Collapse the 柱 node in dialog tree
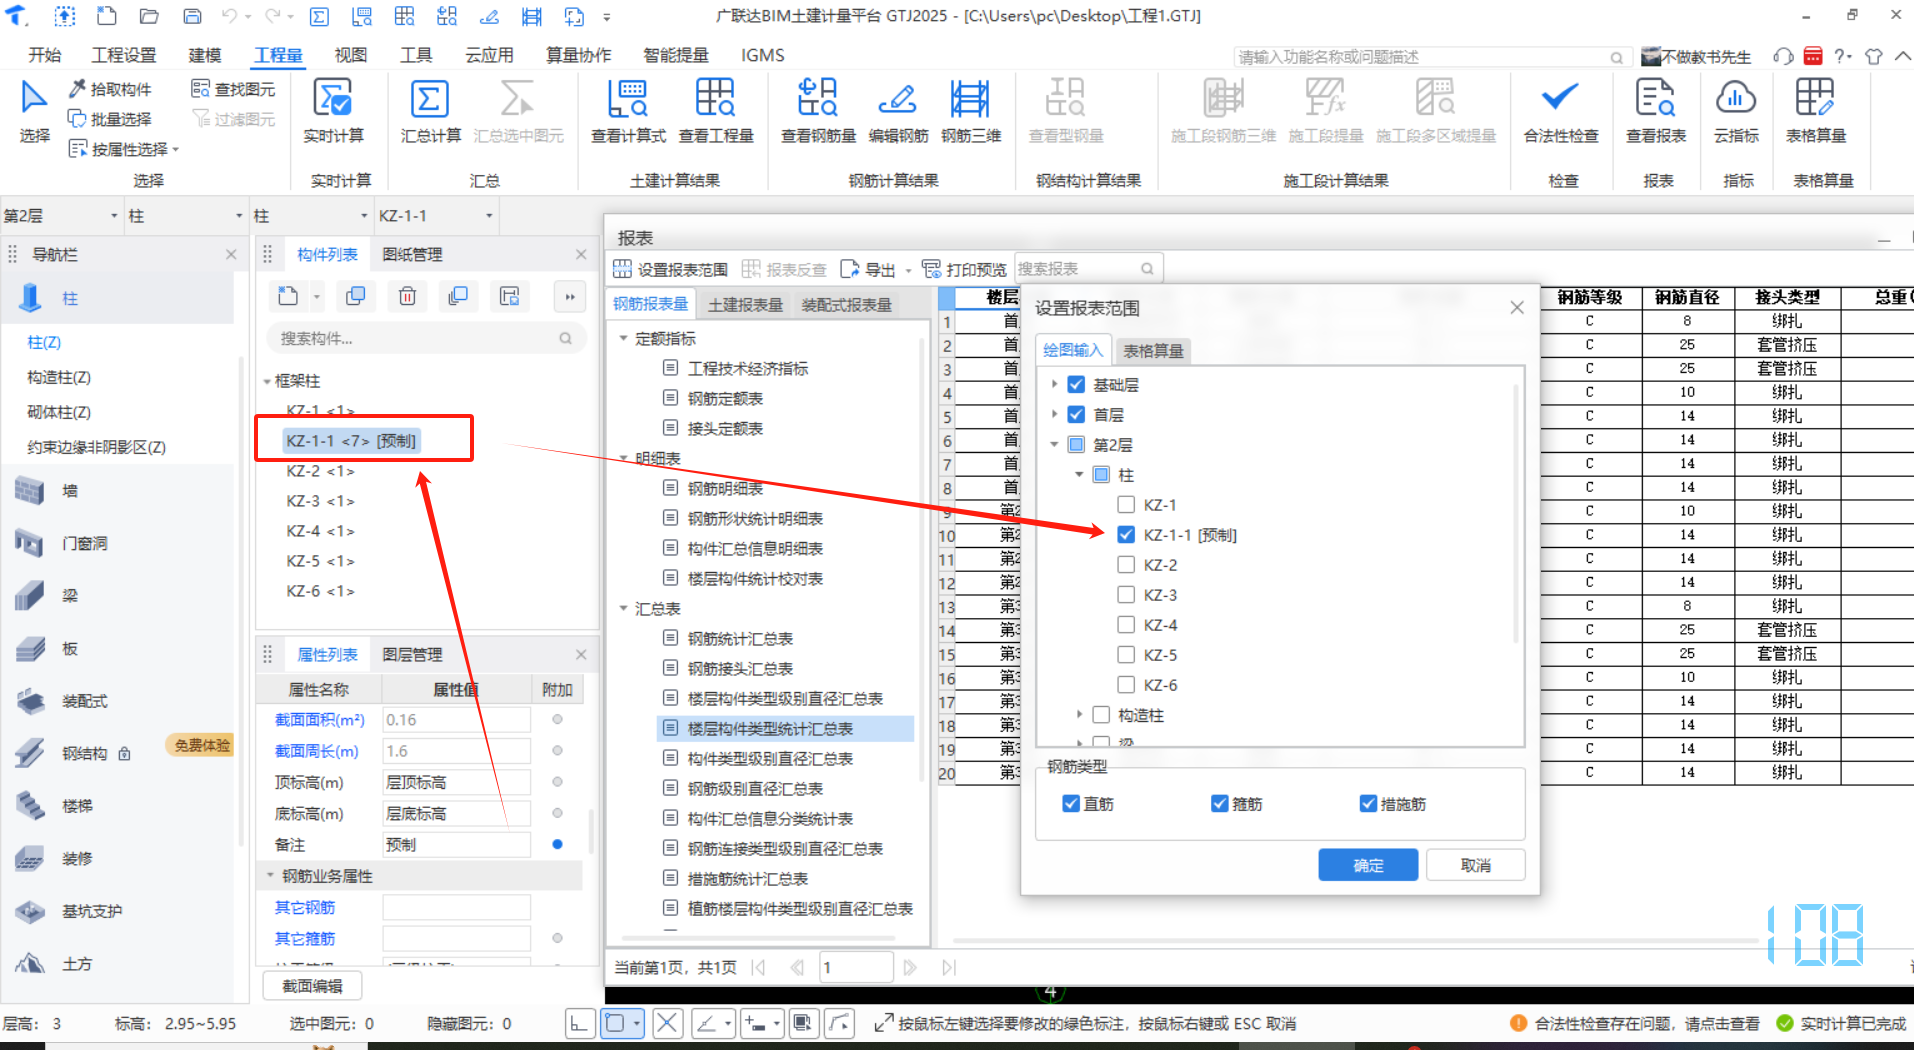 1079,475
